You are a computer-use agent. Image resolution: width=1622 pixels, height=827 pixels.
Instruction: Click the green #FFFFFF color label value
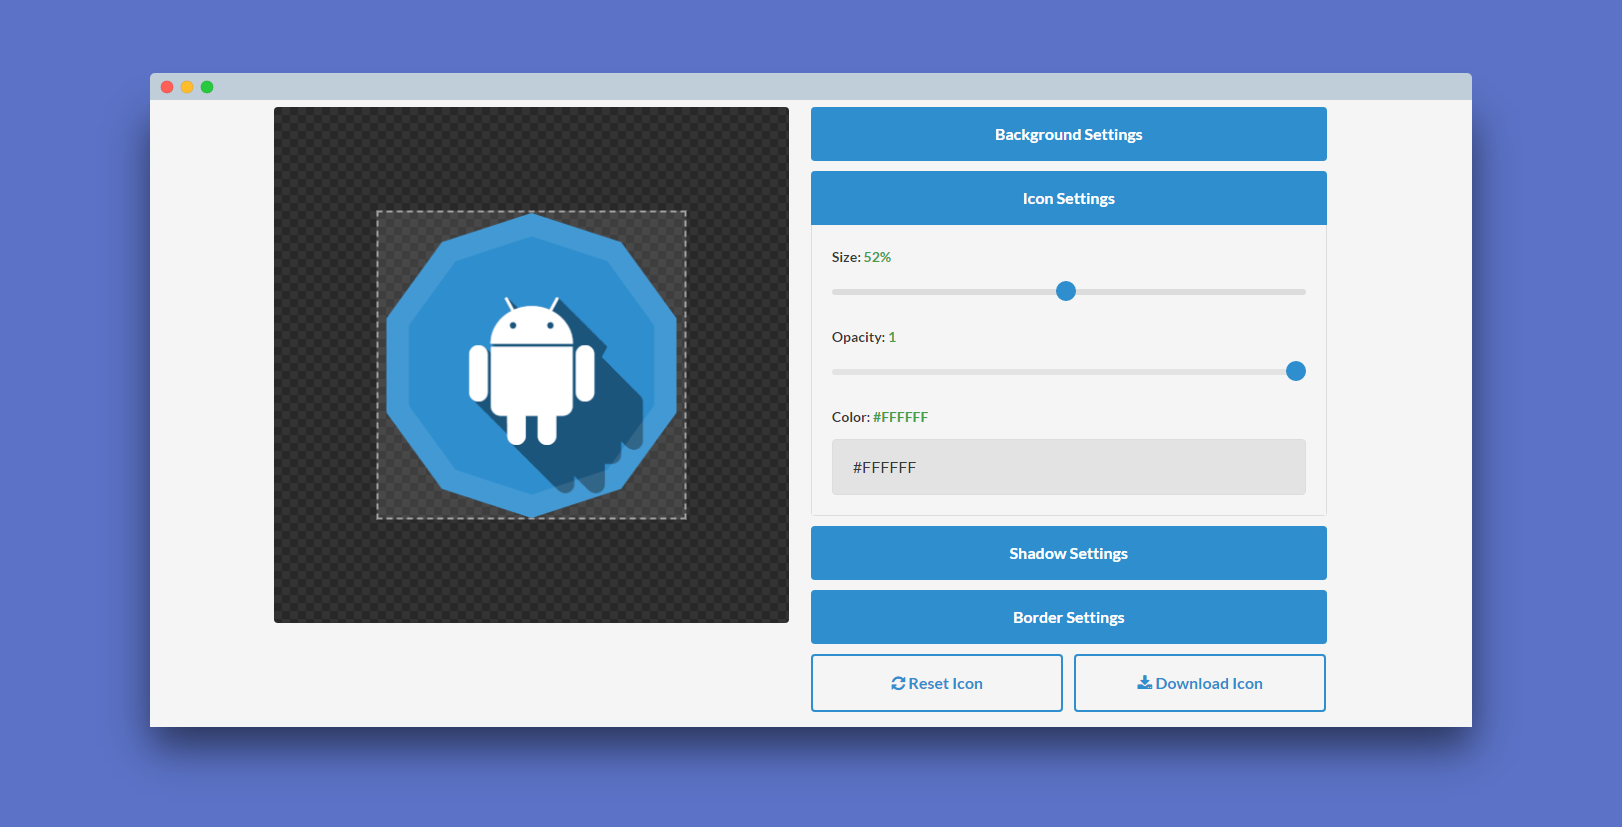tap(900, 417)
